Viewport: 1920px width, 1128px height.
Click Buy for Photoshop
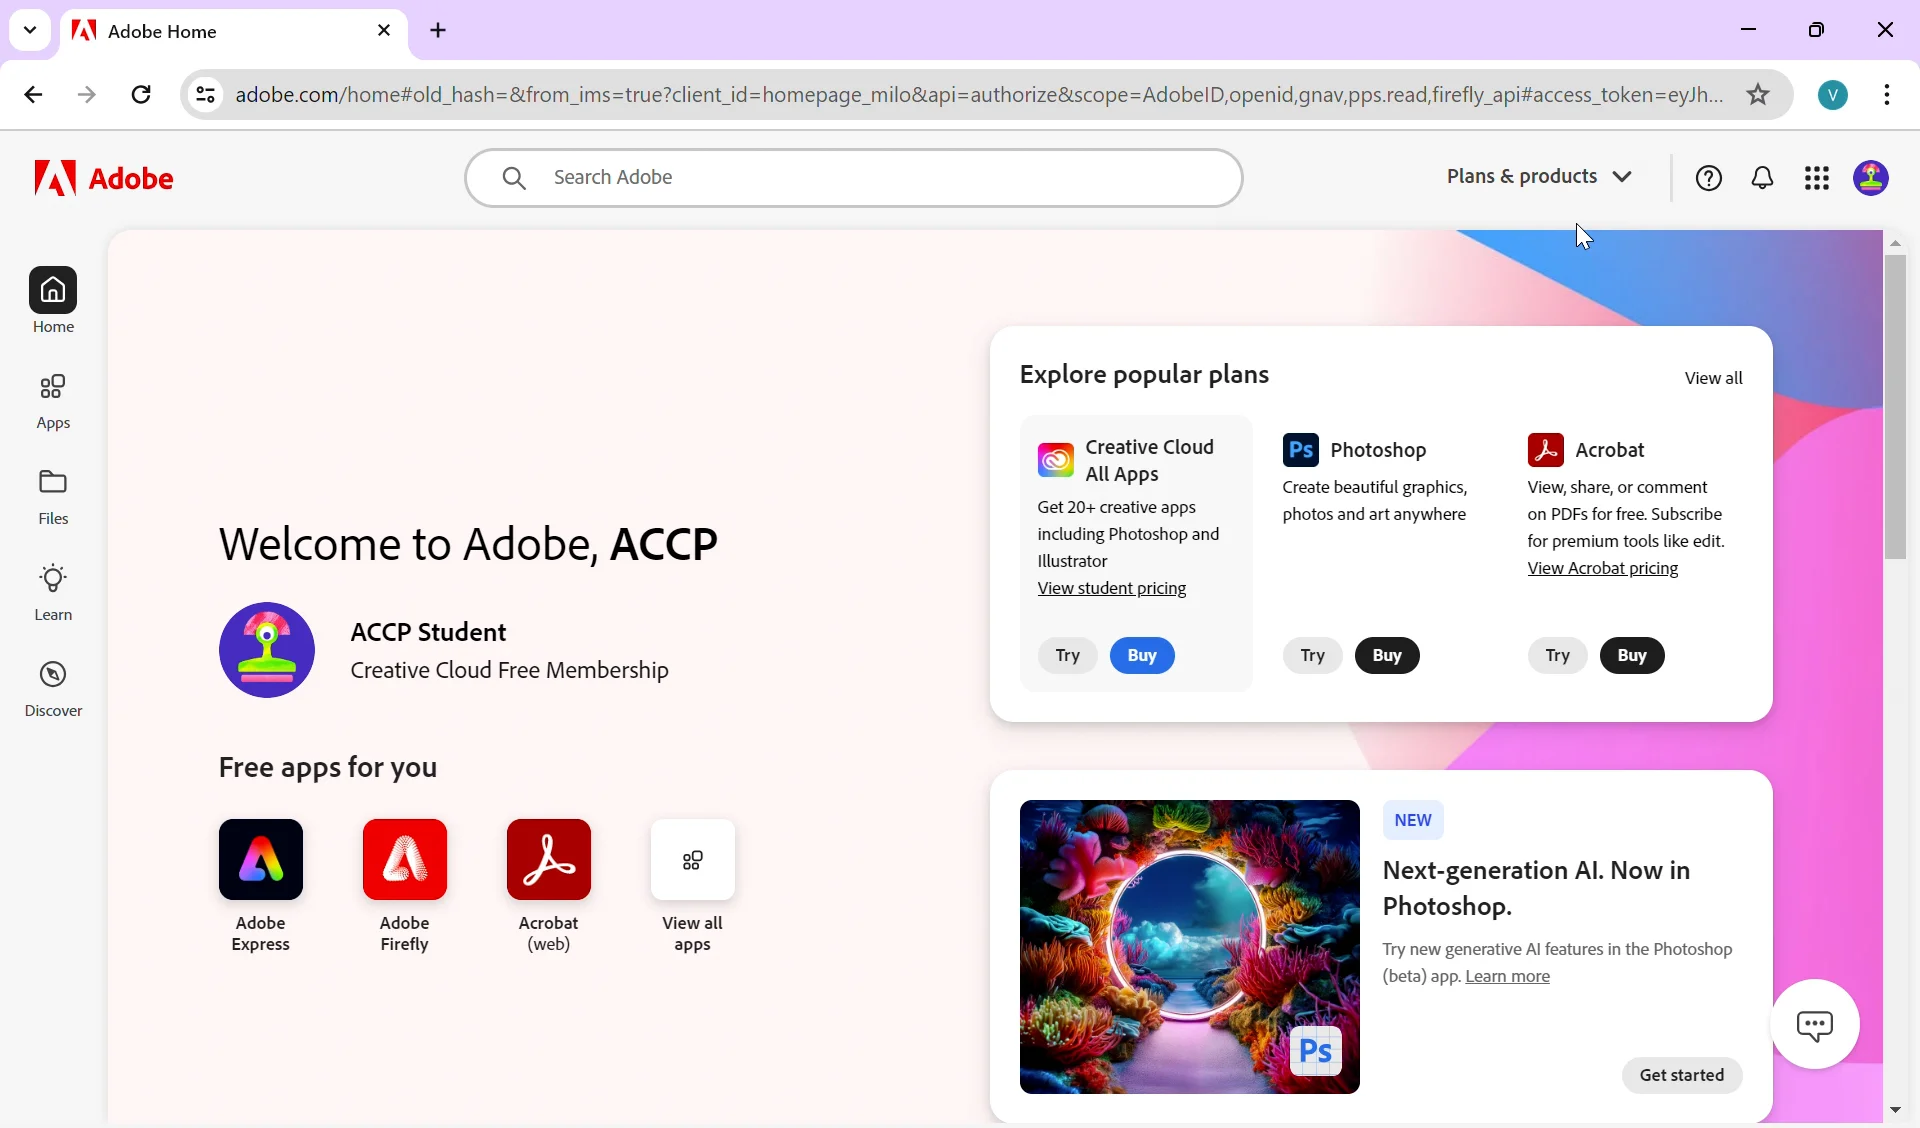click(x=1387, y=656)
